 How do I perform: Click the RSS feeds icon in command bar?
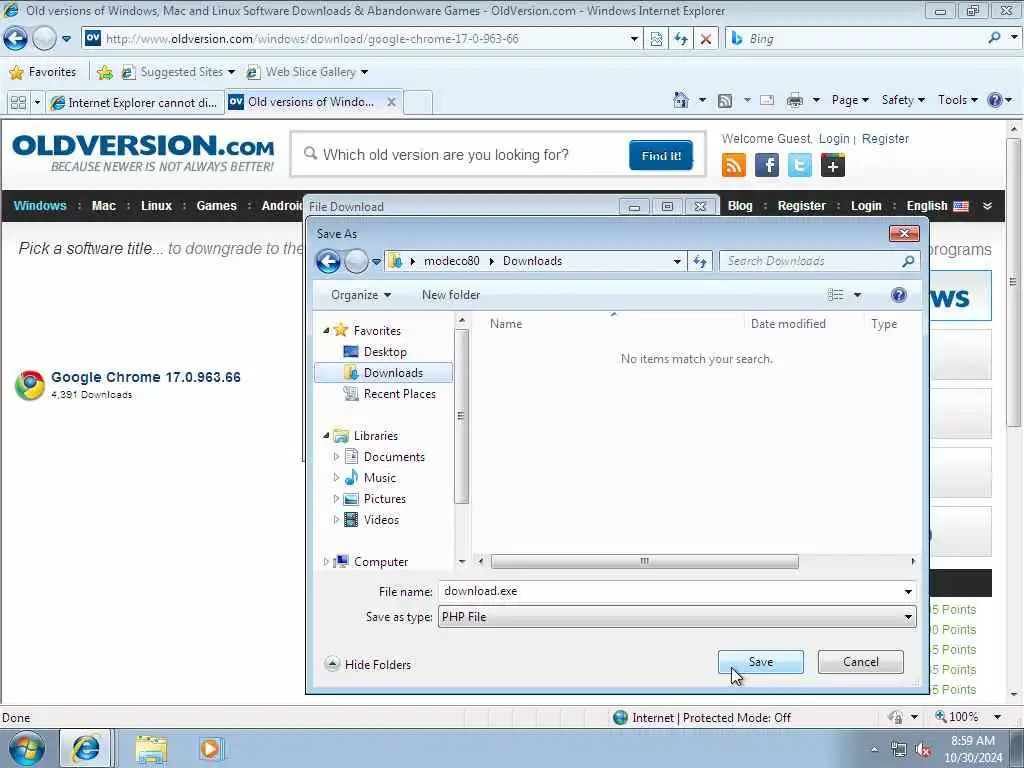725,100
